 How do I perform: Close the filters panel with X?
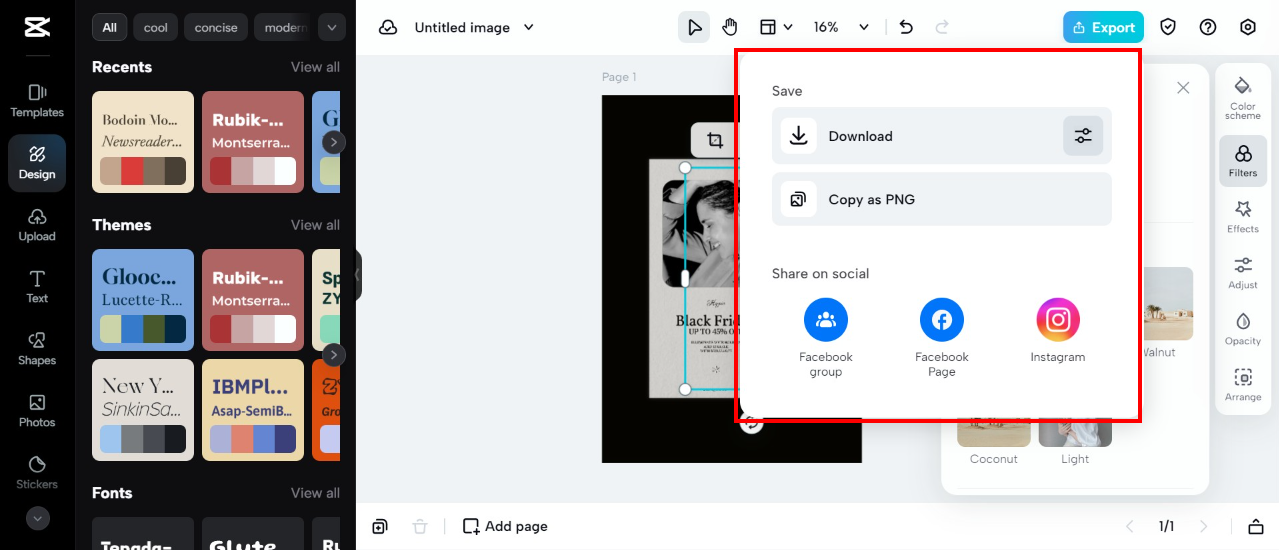pyautogui.click(x=1183, y=88)
